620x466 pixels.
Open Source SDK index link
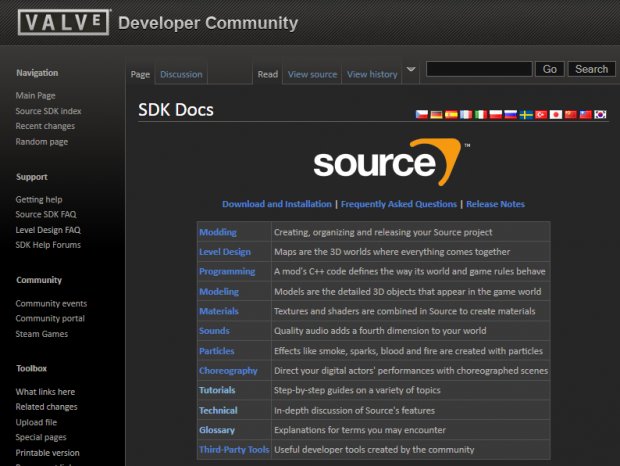pos(48,111)
